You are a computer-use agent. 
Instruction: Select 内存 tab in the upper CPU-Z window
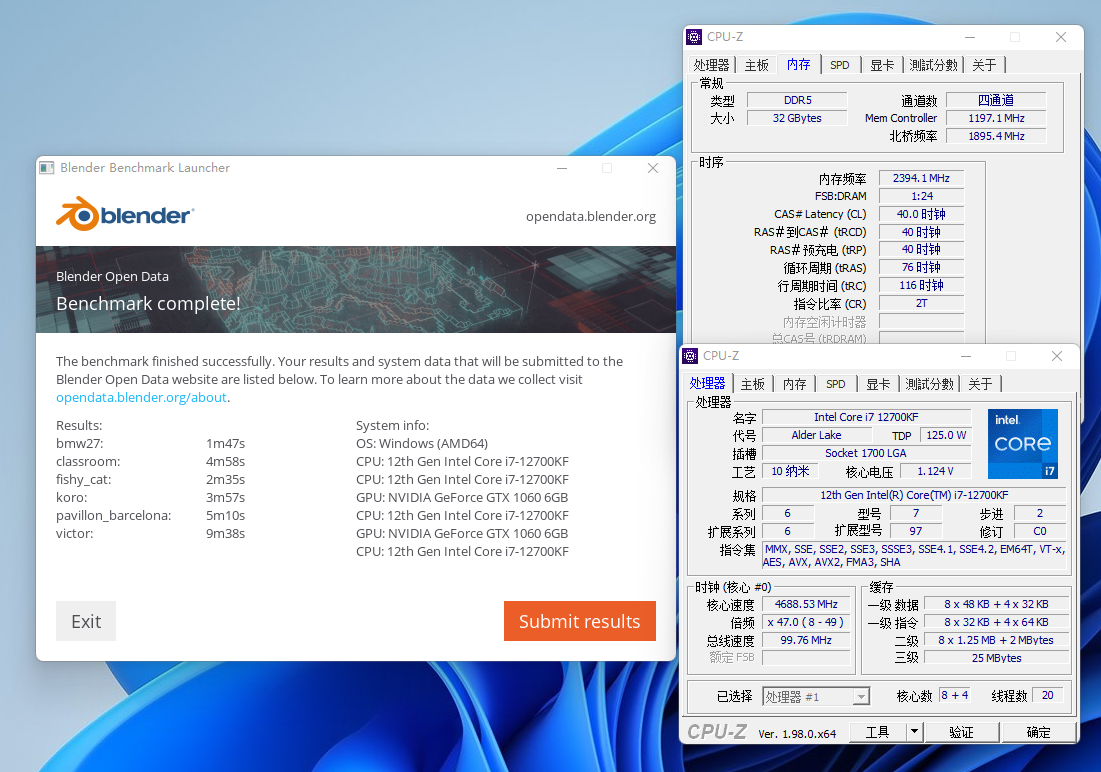click(x=798, y=65)
